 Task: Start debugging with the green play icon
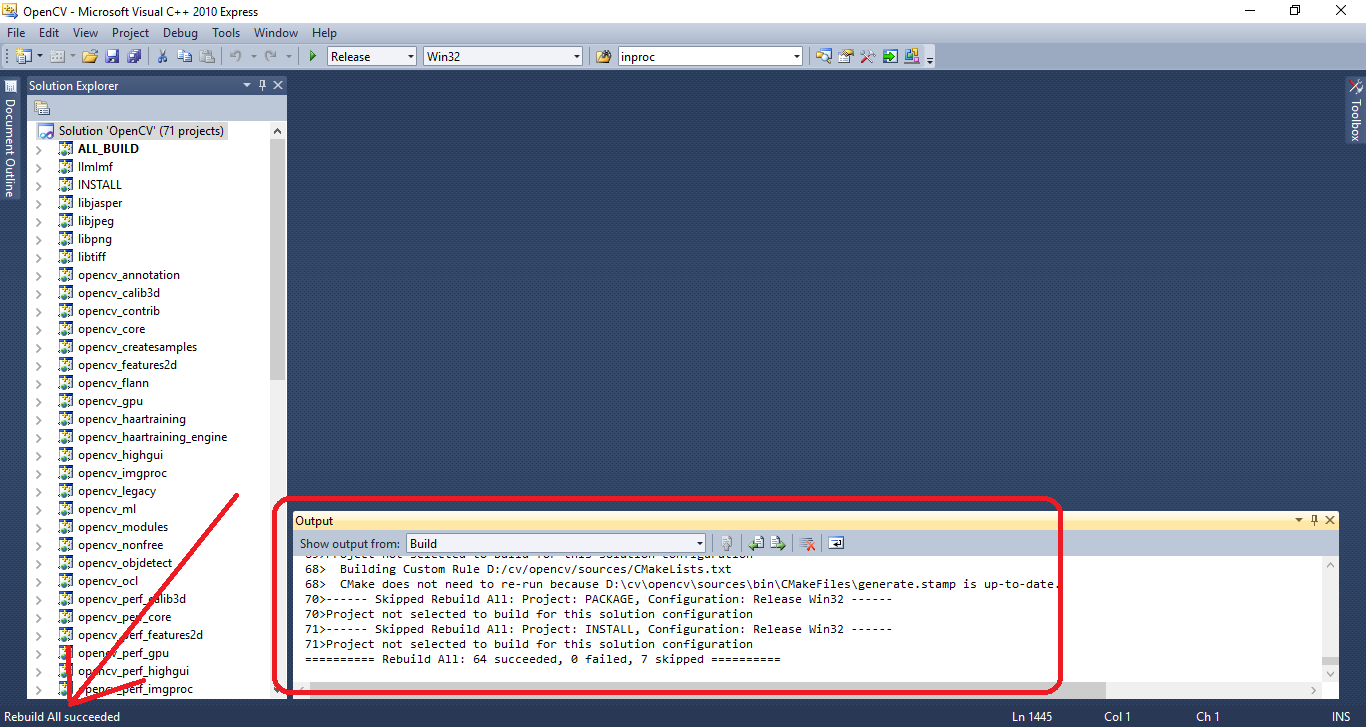pyautogui.click(x=313, y=56)
